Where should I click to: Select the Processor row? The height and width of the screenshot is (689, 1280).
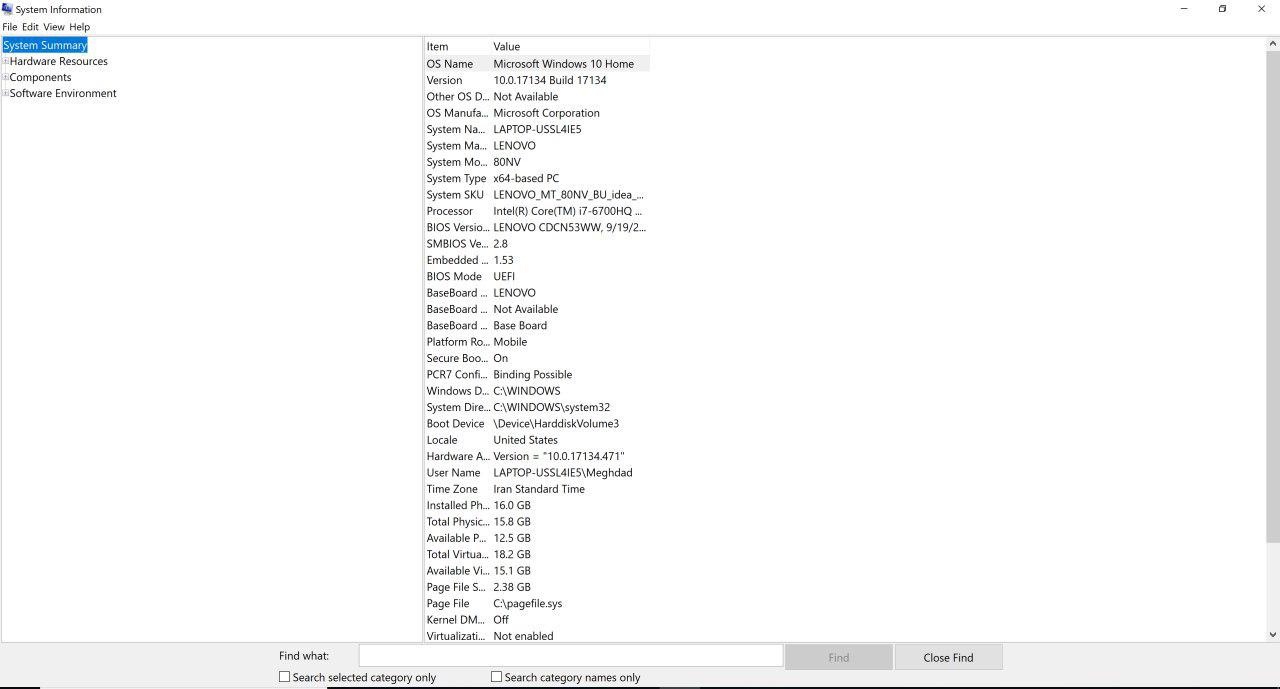(537, 211)
